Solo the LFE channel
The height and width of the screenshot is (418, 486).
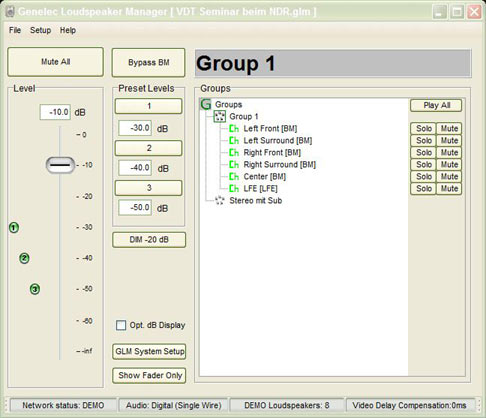pos(423,188)
